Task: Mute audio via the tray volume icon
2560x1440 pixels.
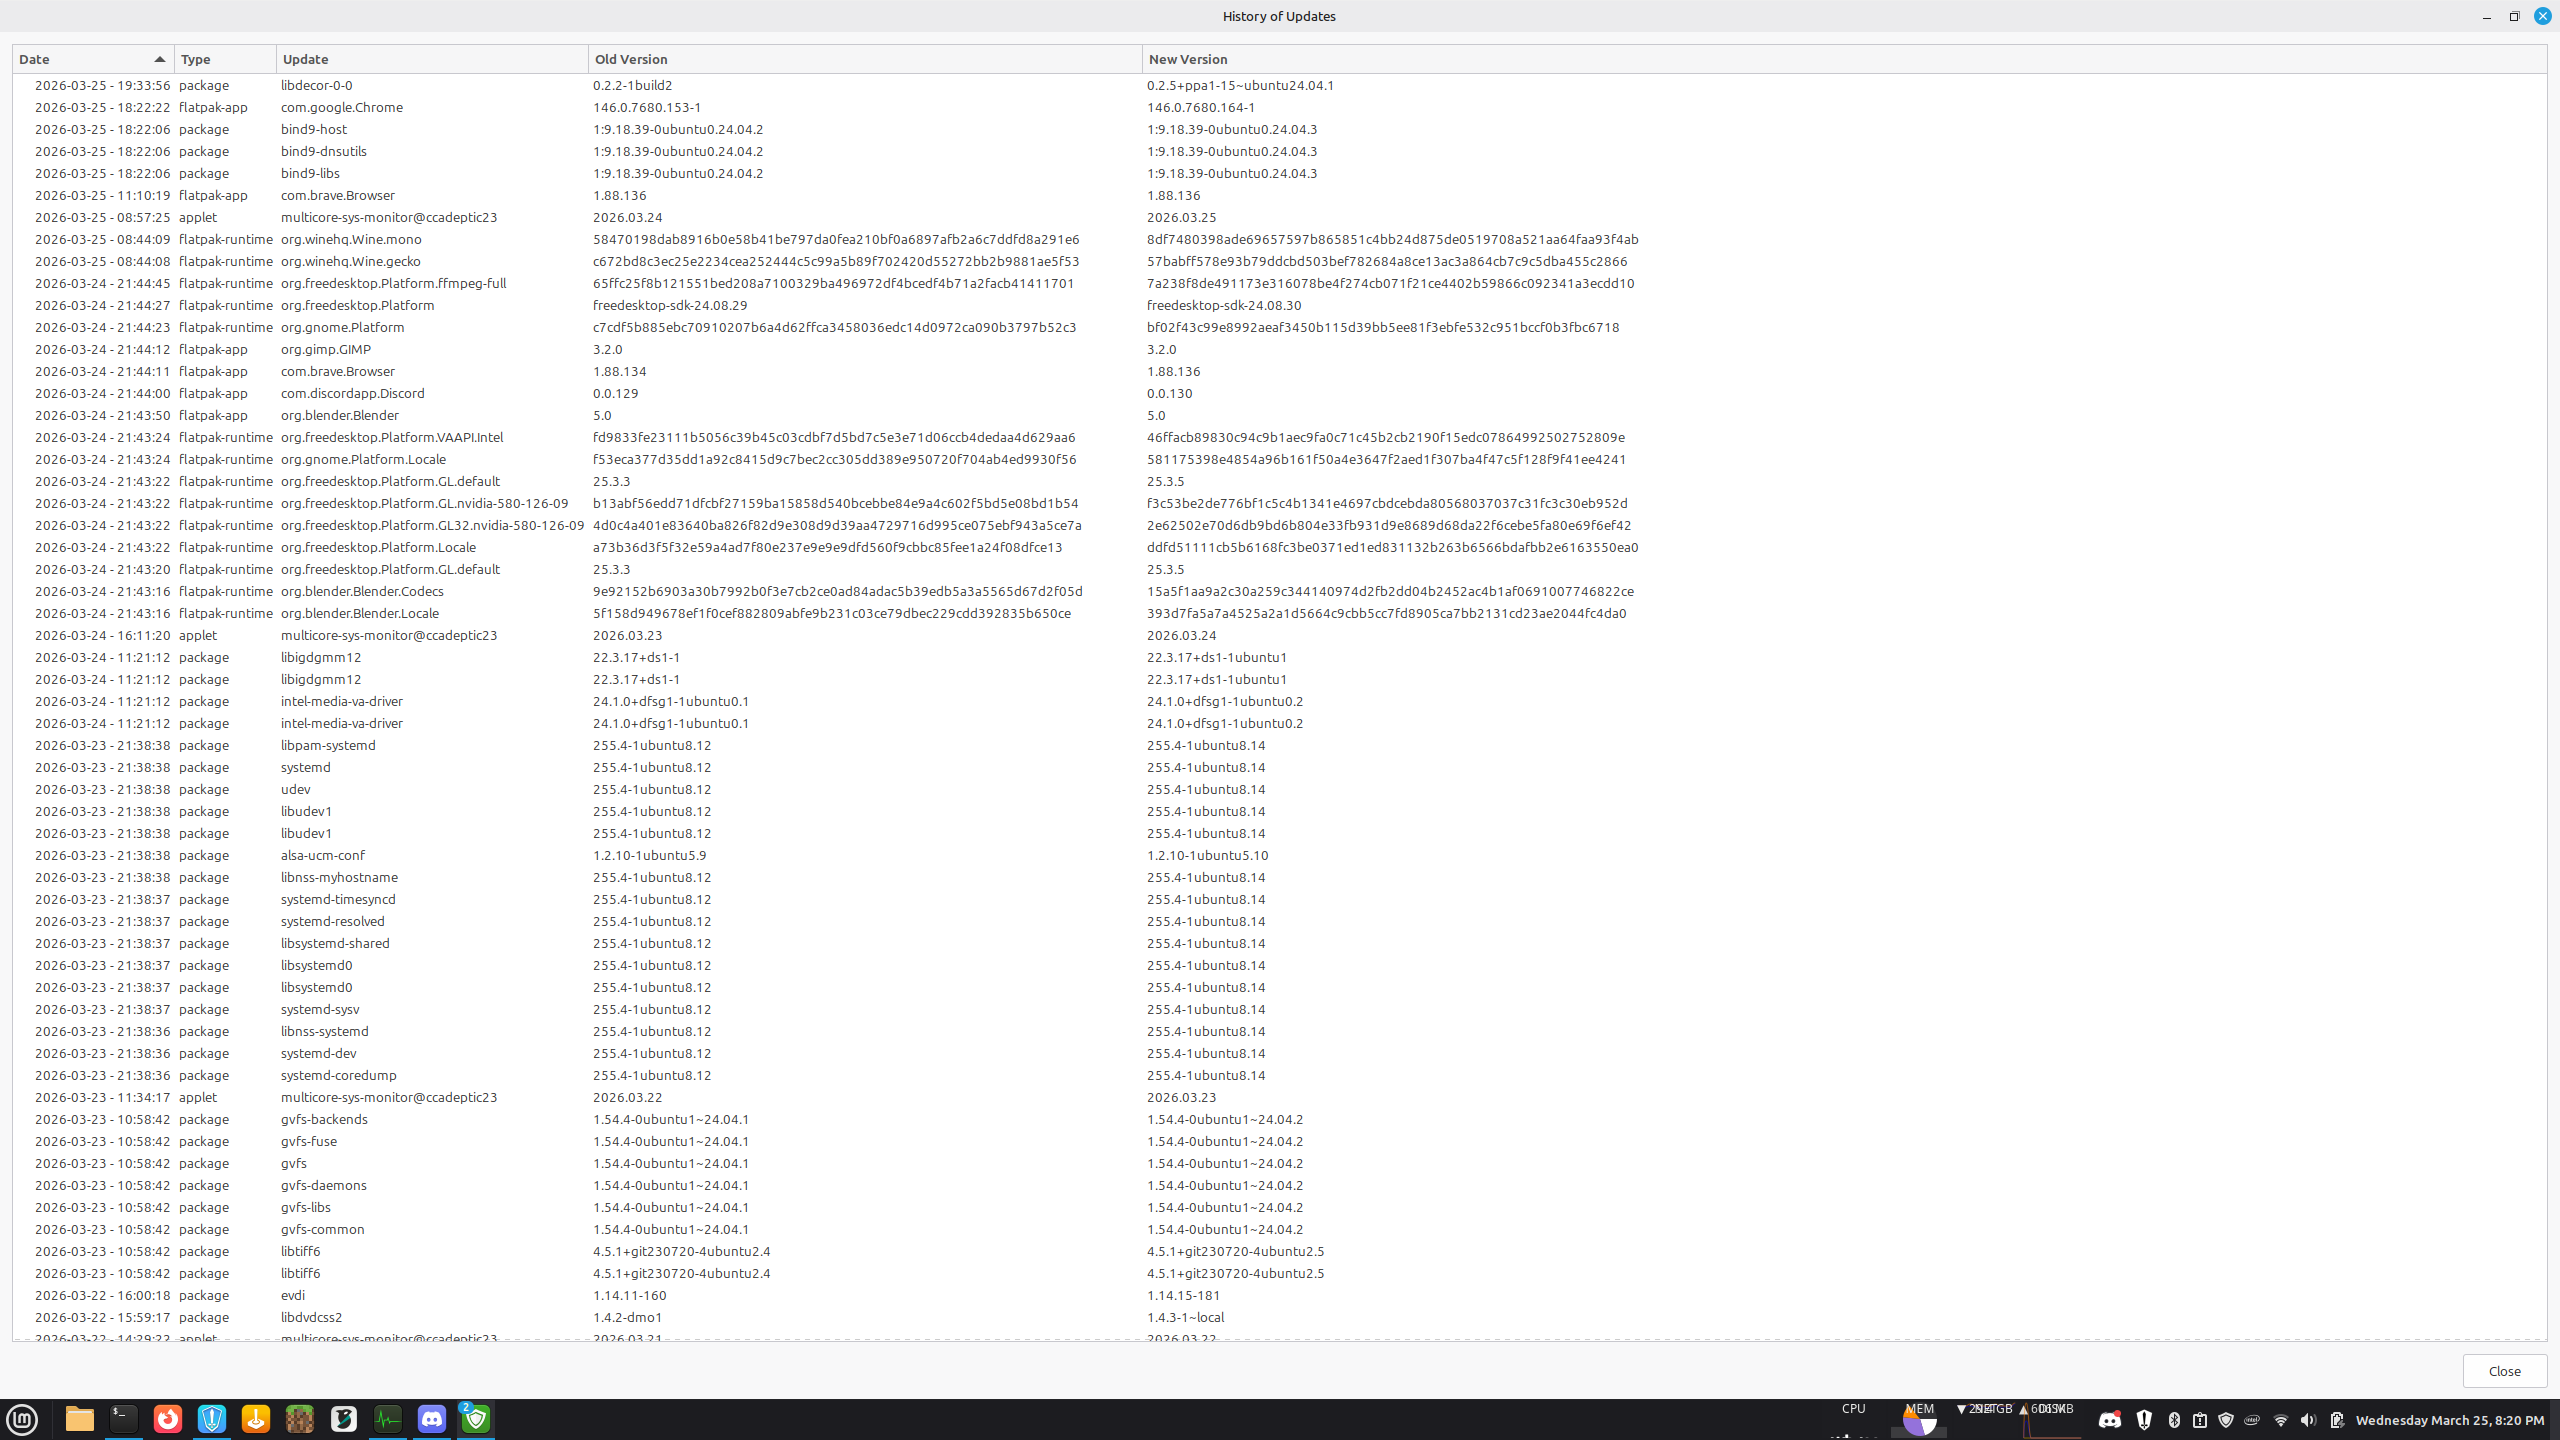Action: (2308, 1419)
